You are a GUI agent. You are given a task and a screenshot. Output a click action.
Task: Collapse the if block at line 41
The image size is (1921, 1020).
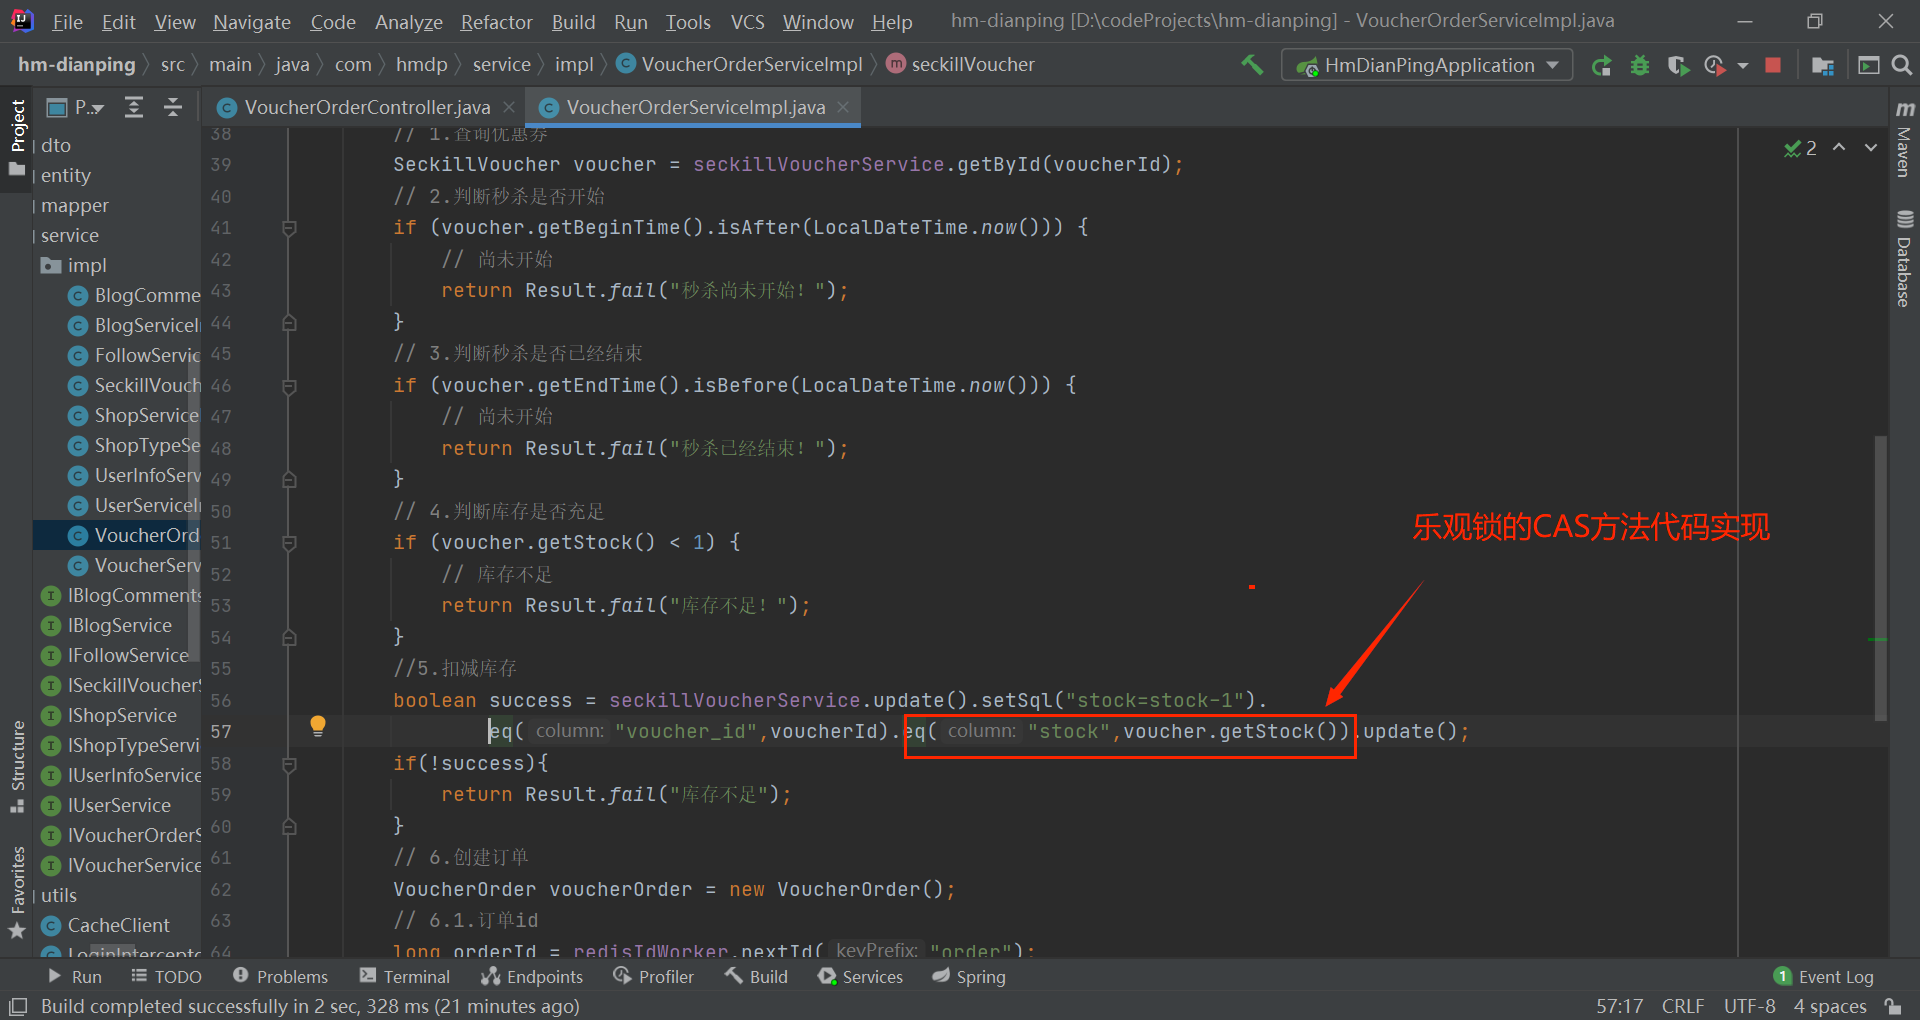click(289, 228)
